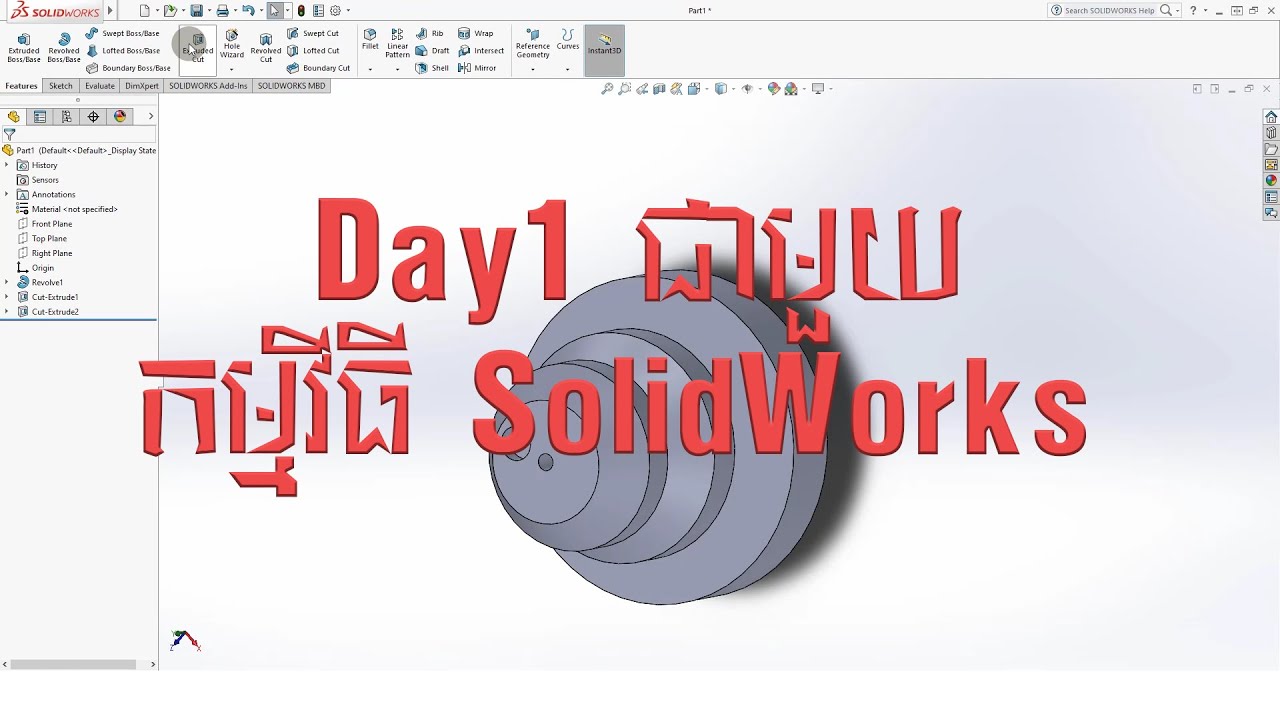Expand the Cut-Extrude2 feature
Viewport: 1280px width, 720px height.
[7, 312]
